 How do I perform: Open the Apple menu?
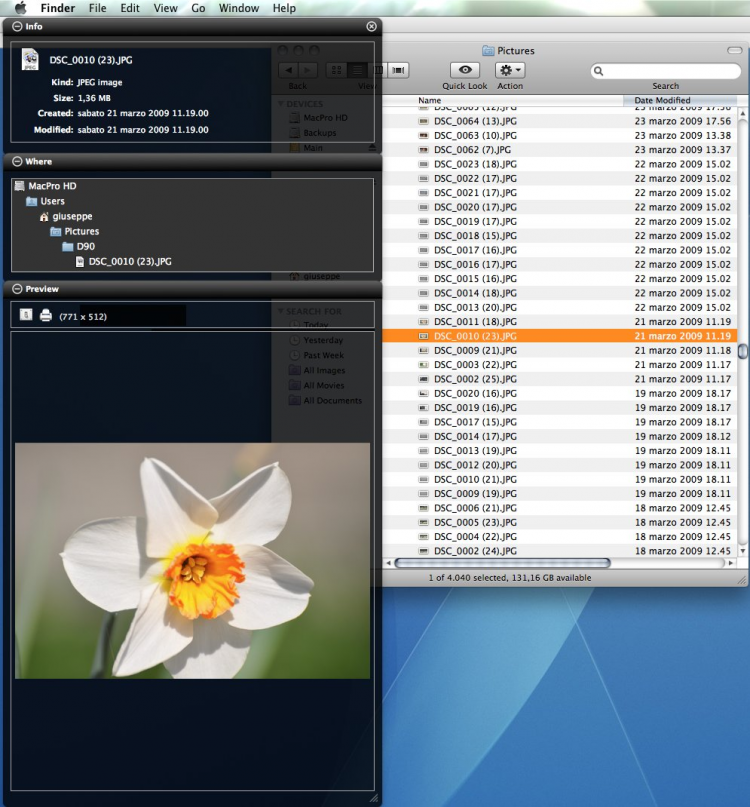click(19, 8)
